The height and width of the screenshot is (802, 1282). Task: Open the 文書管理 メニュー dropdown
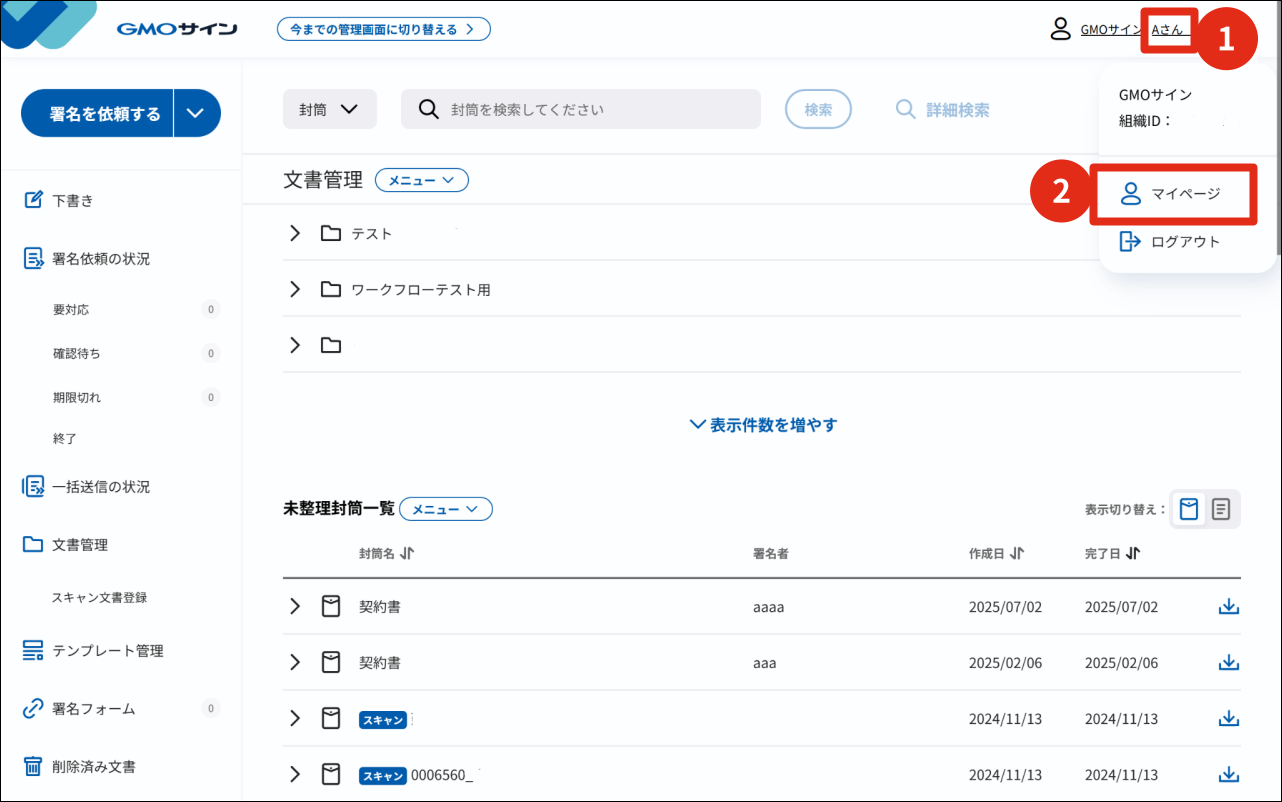tap(421, 180)
